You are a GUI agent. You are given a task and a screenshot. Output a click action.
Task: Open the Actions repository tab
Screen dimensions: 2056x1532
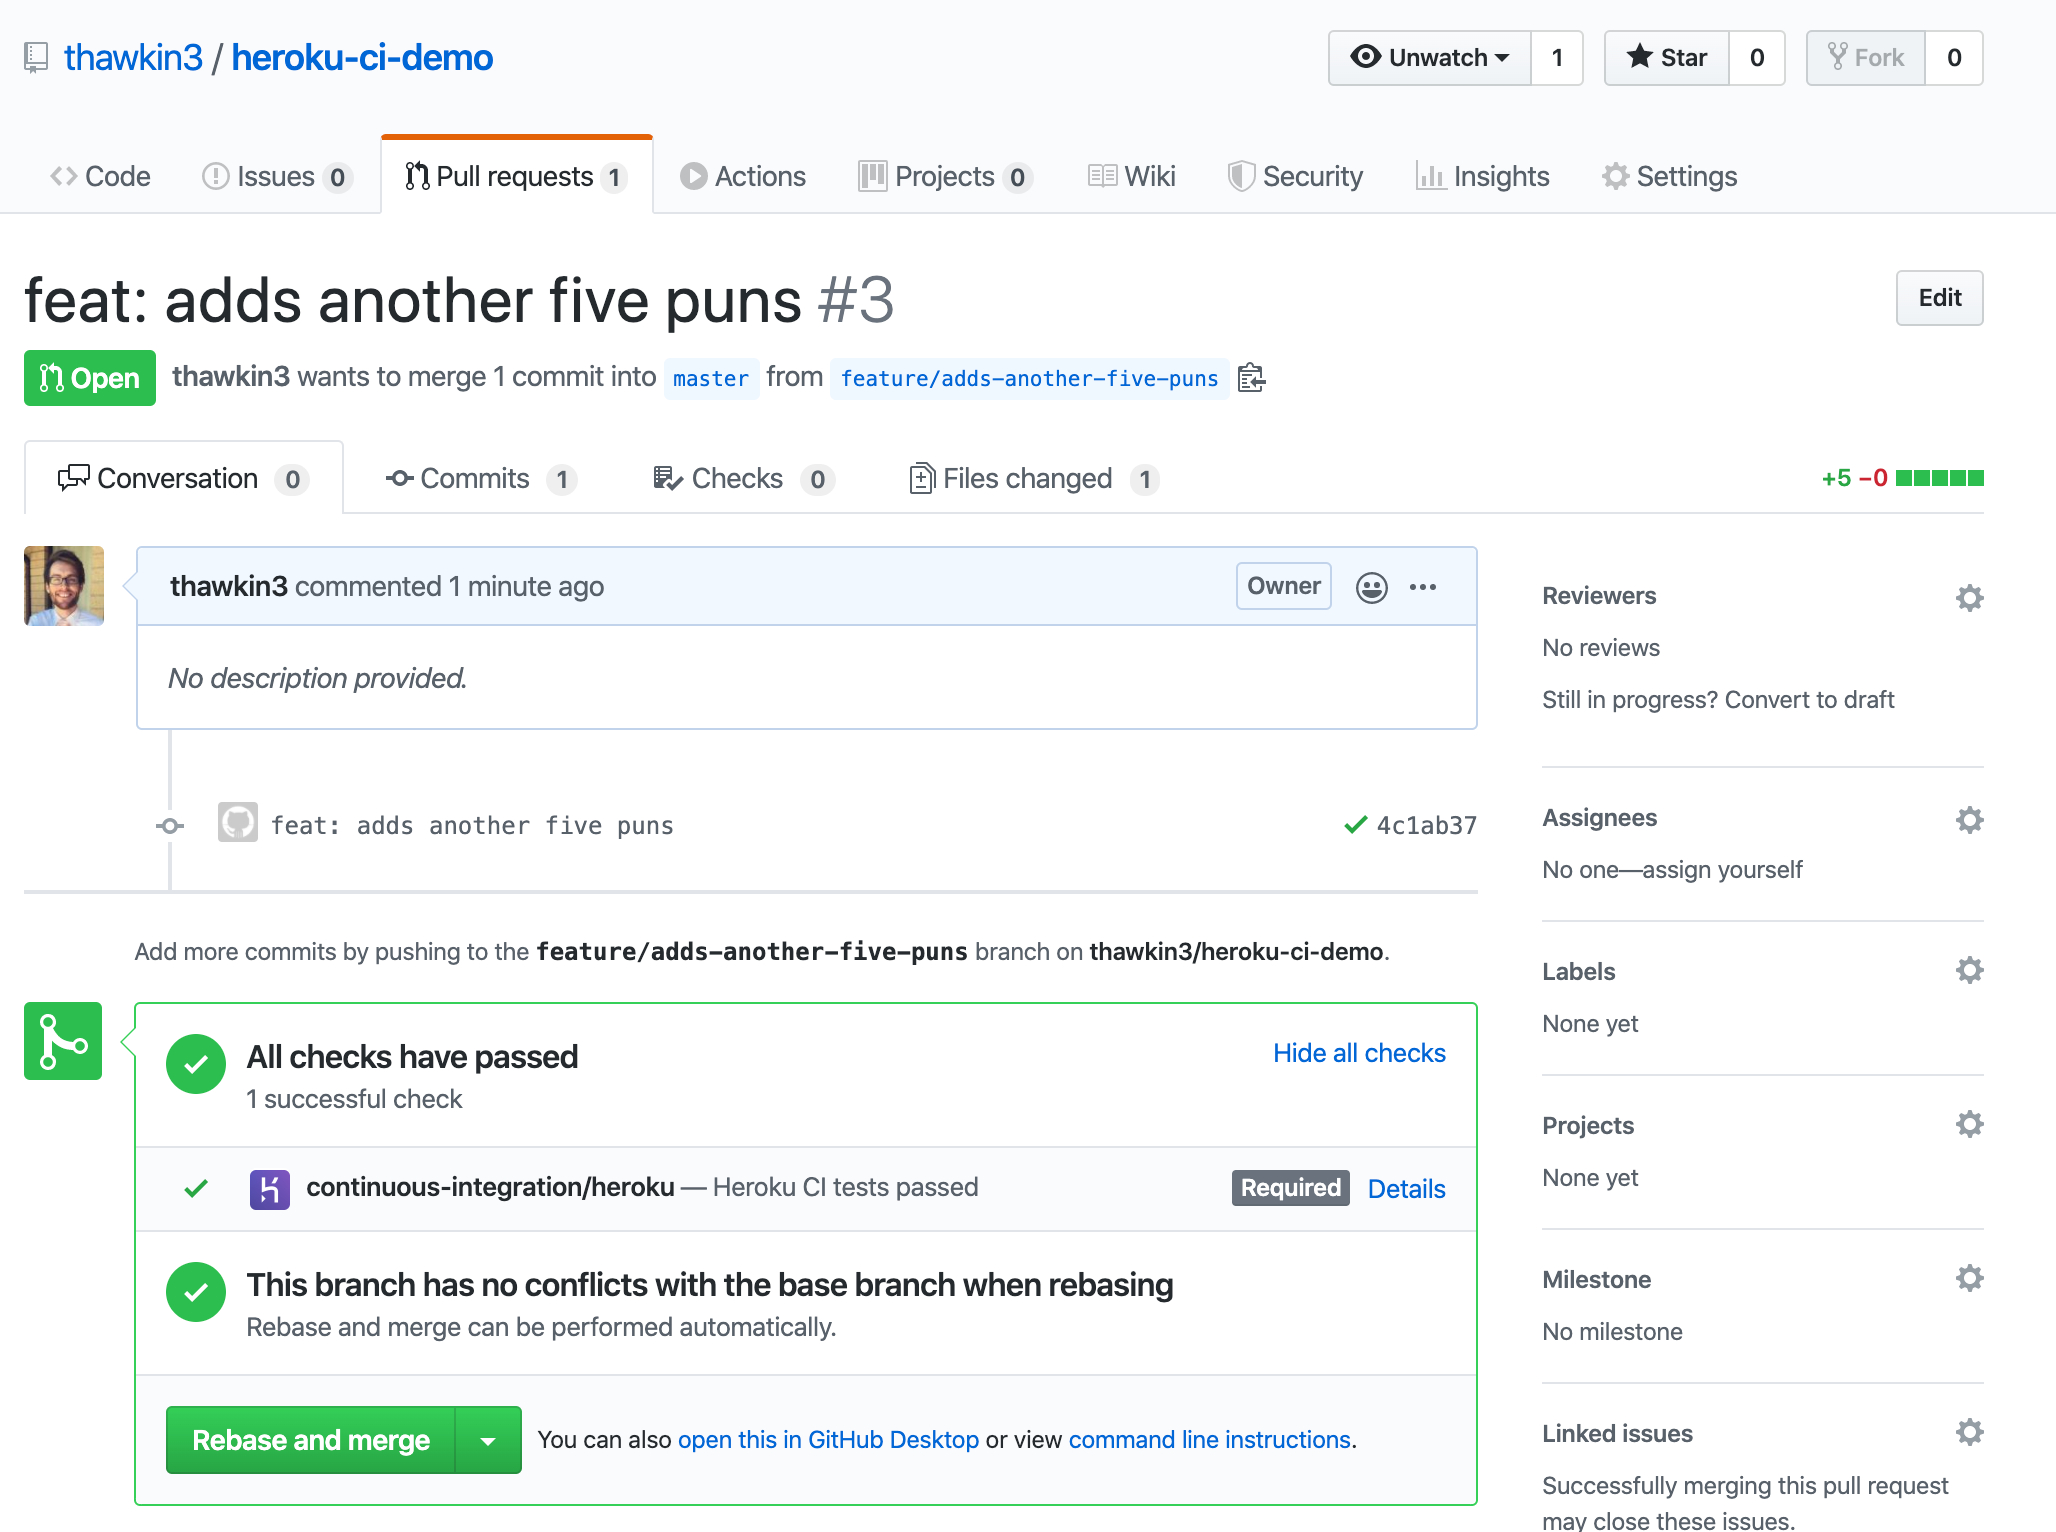743,177
